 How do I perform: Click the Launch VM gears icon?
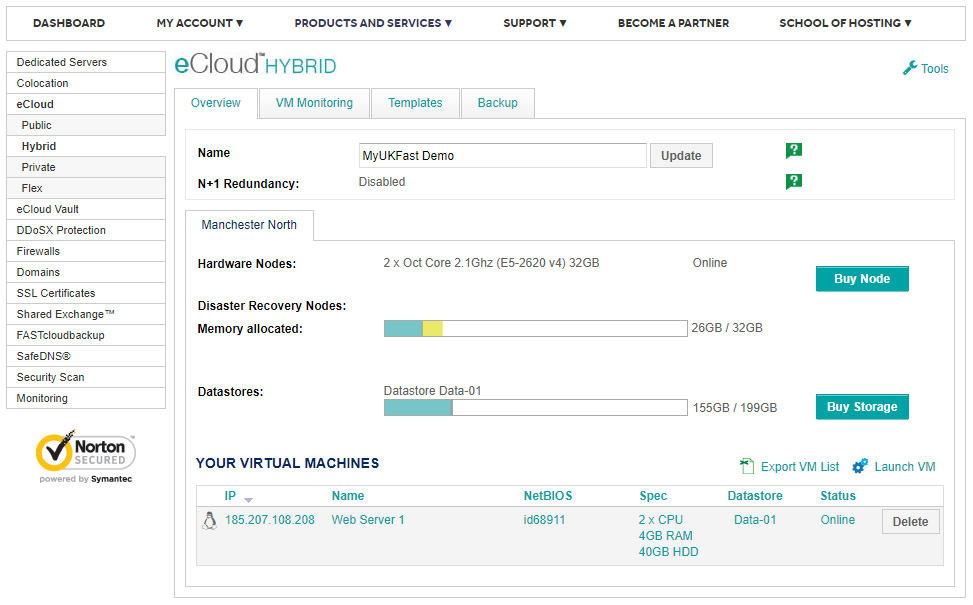click(860, 466)
